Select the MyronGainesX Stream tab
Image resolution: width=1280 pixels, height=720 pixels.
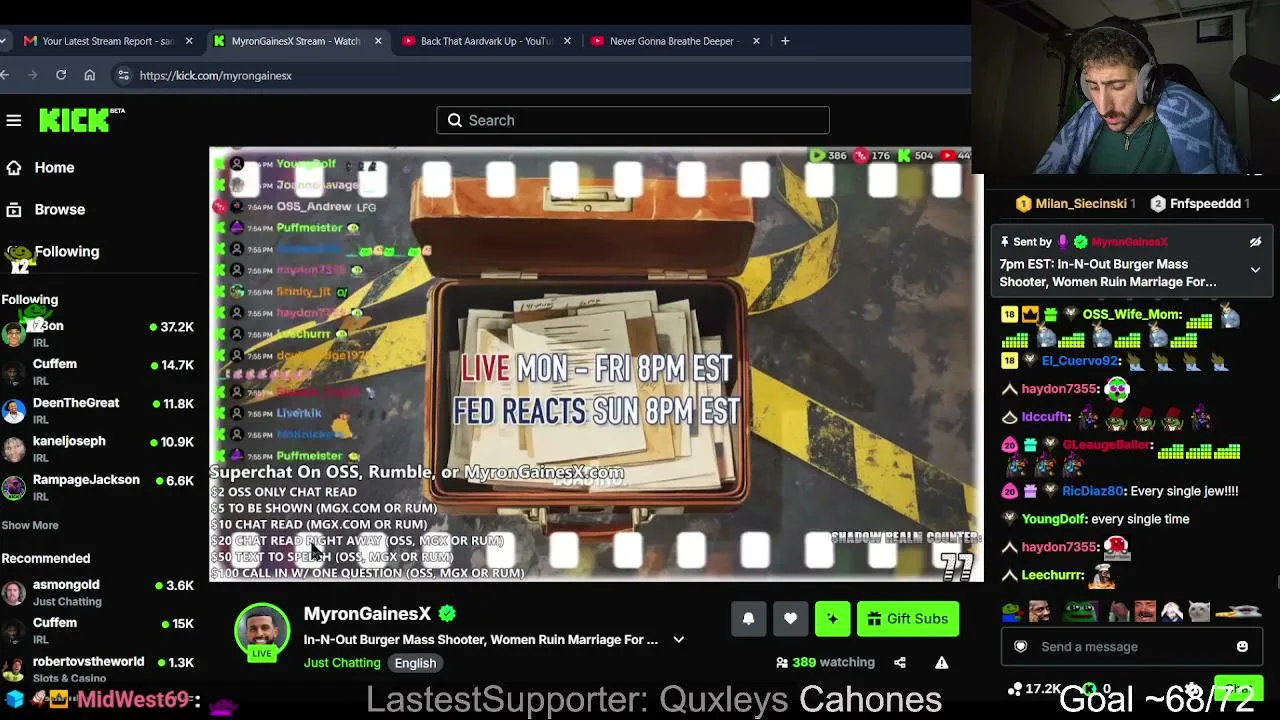tap(296, 41)
